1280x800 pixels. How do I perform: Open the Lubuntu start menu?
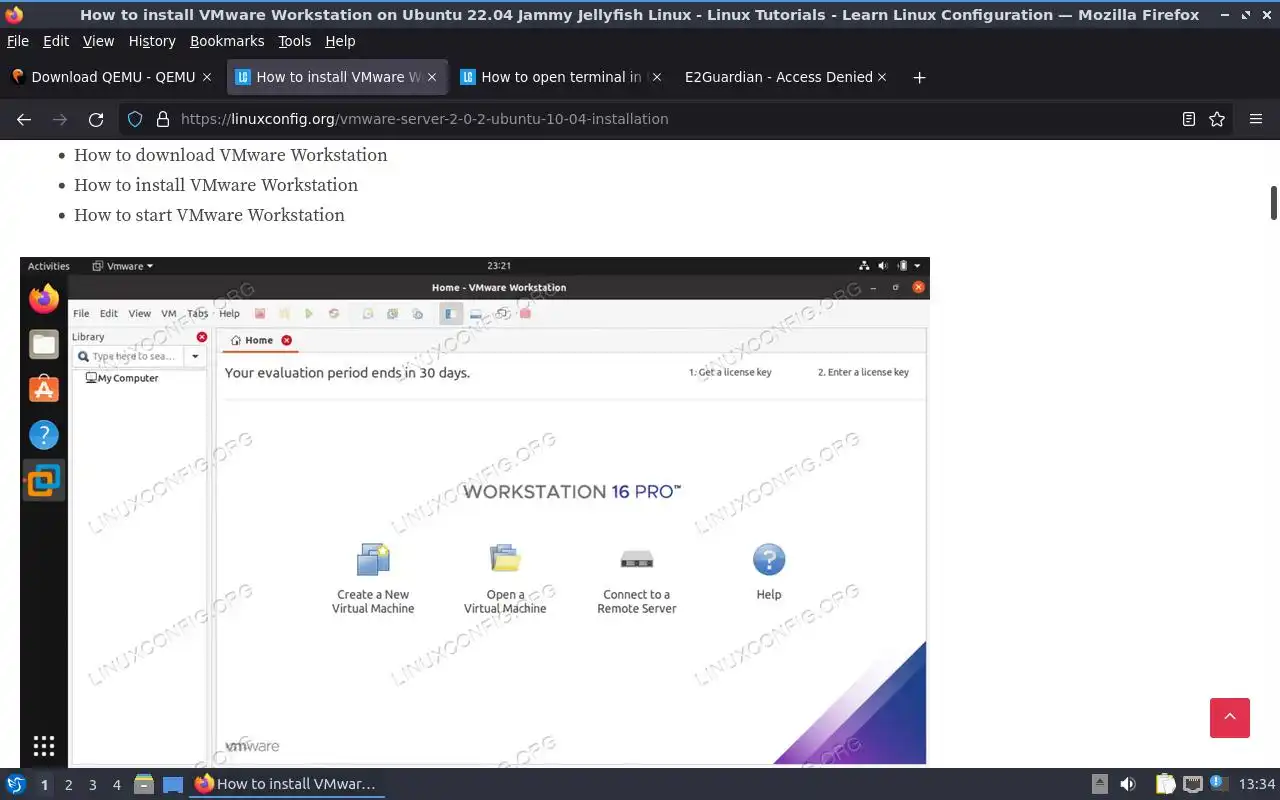pyautogui.click(x=16, y=784)
